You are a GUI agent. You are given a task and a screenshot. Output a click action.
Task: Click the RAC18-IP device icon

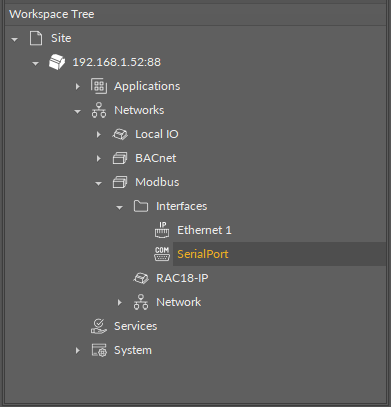pyautogui.click(x=141, y=278)
